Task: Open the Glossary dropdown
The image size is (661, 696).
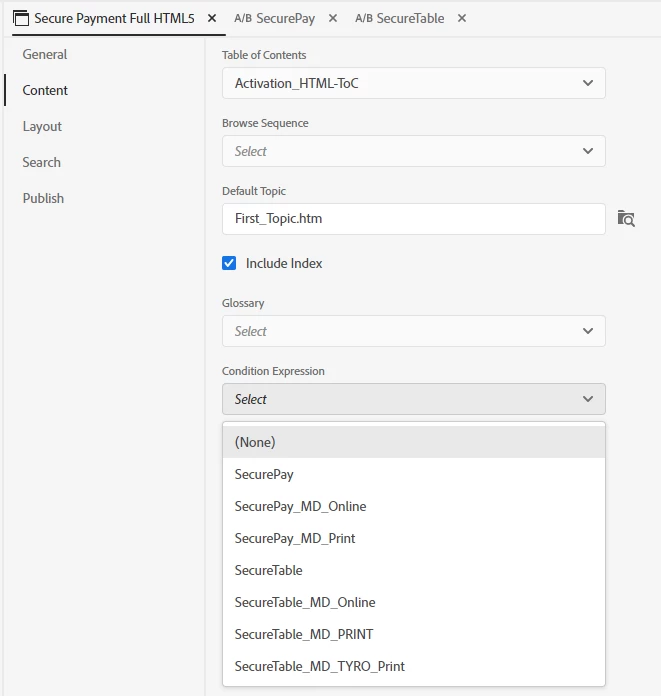Action: [413, 331]
